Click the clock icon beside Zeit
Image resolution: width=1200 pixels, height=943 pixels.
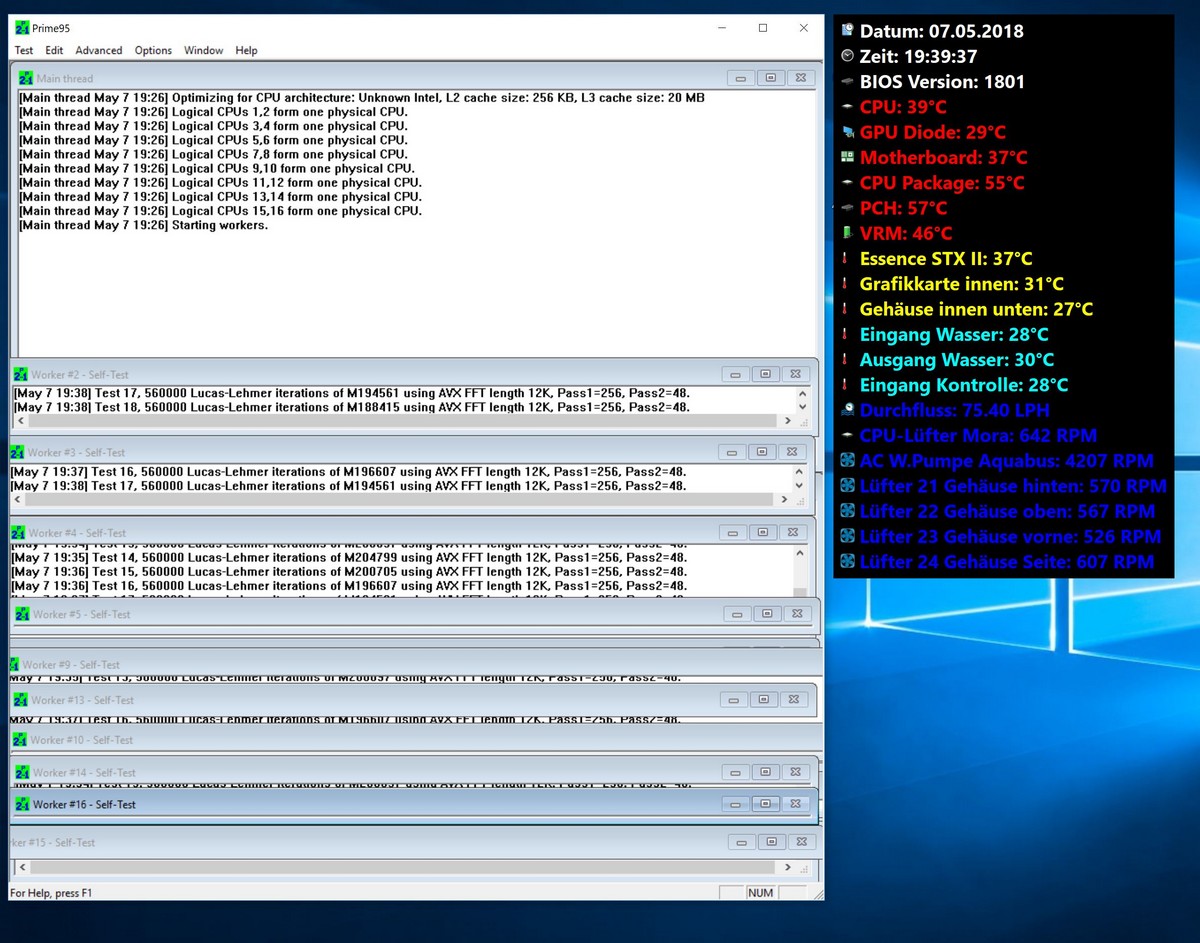(848, 56)
